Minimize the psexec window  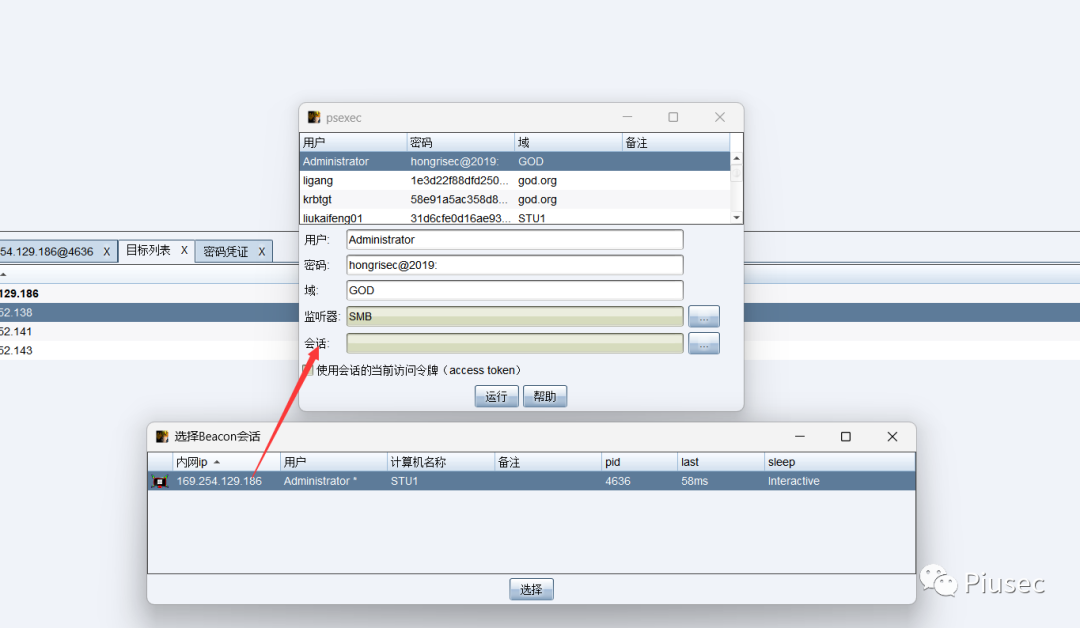627,117
